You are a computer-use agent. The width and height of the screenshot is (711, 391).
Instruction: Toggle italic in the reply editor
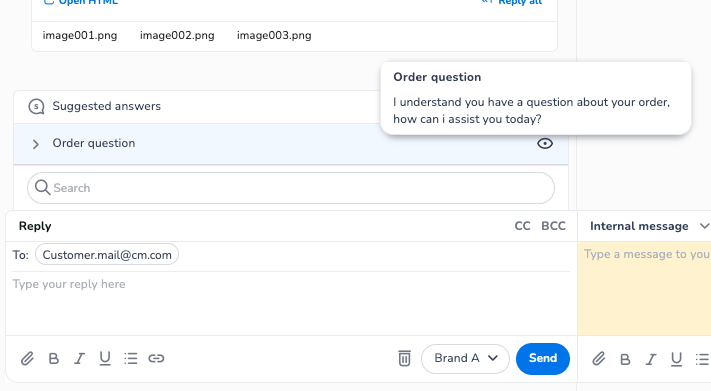(79, 358)
